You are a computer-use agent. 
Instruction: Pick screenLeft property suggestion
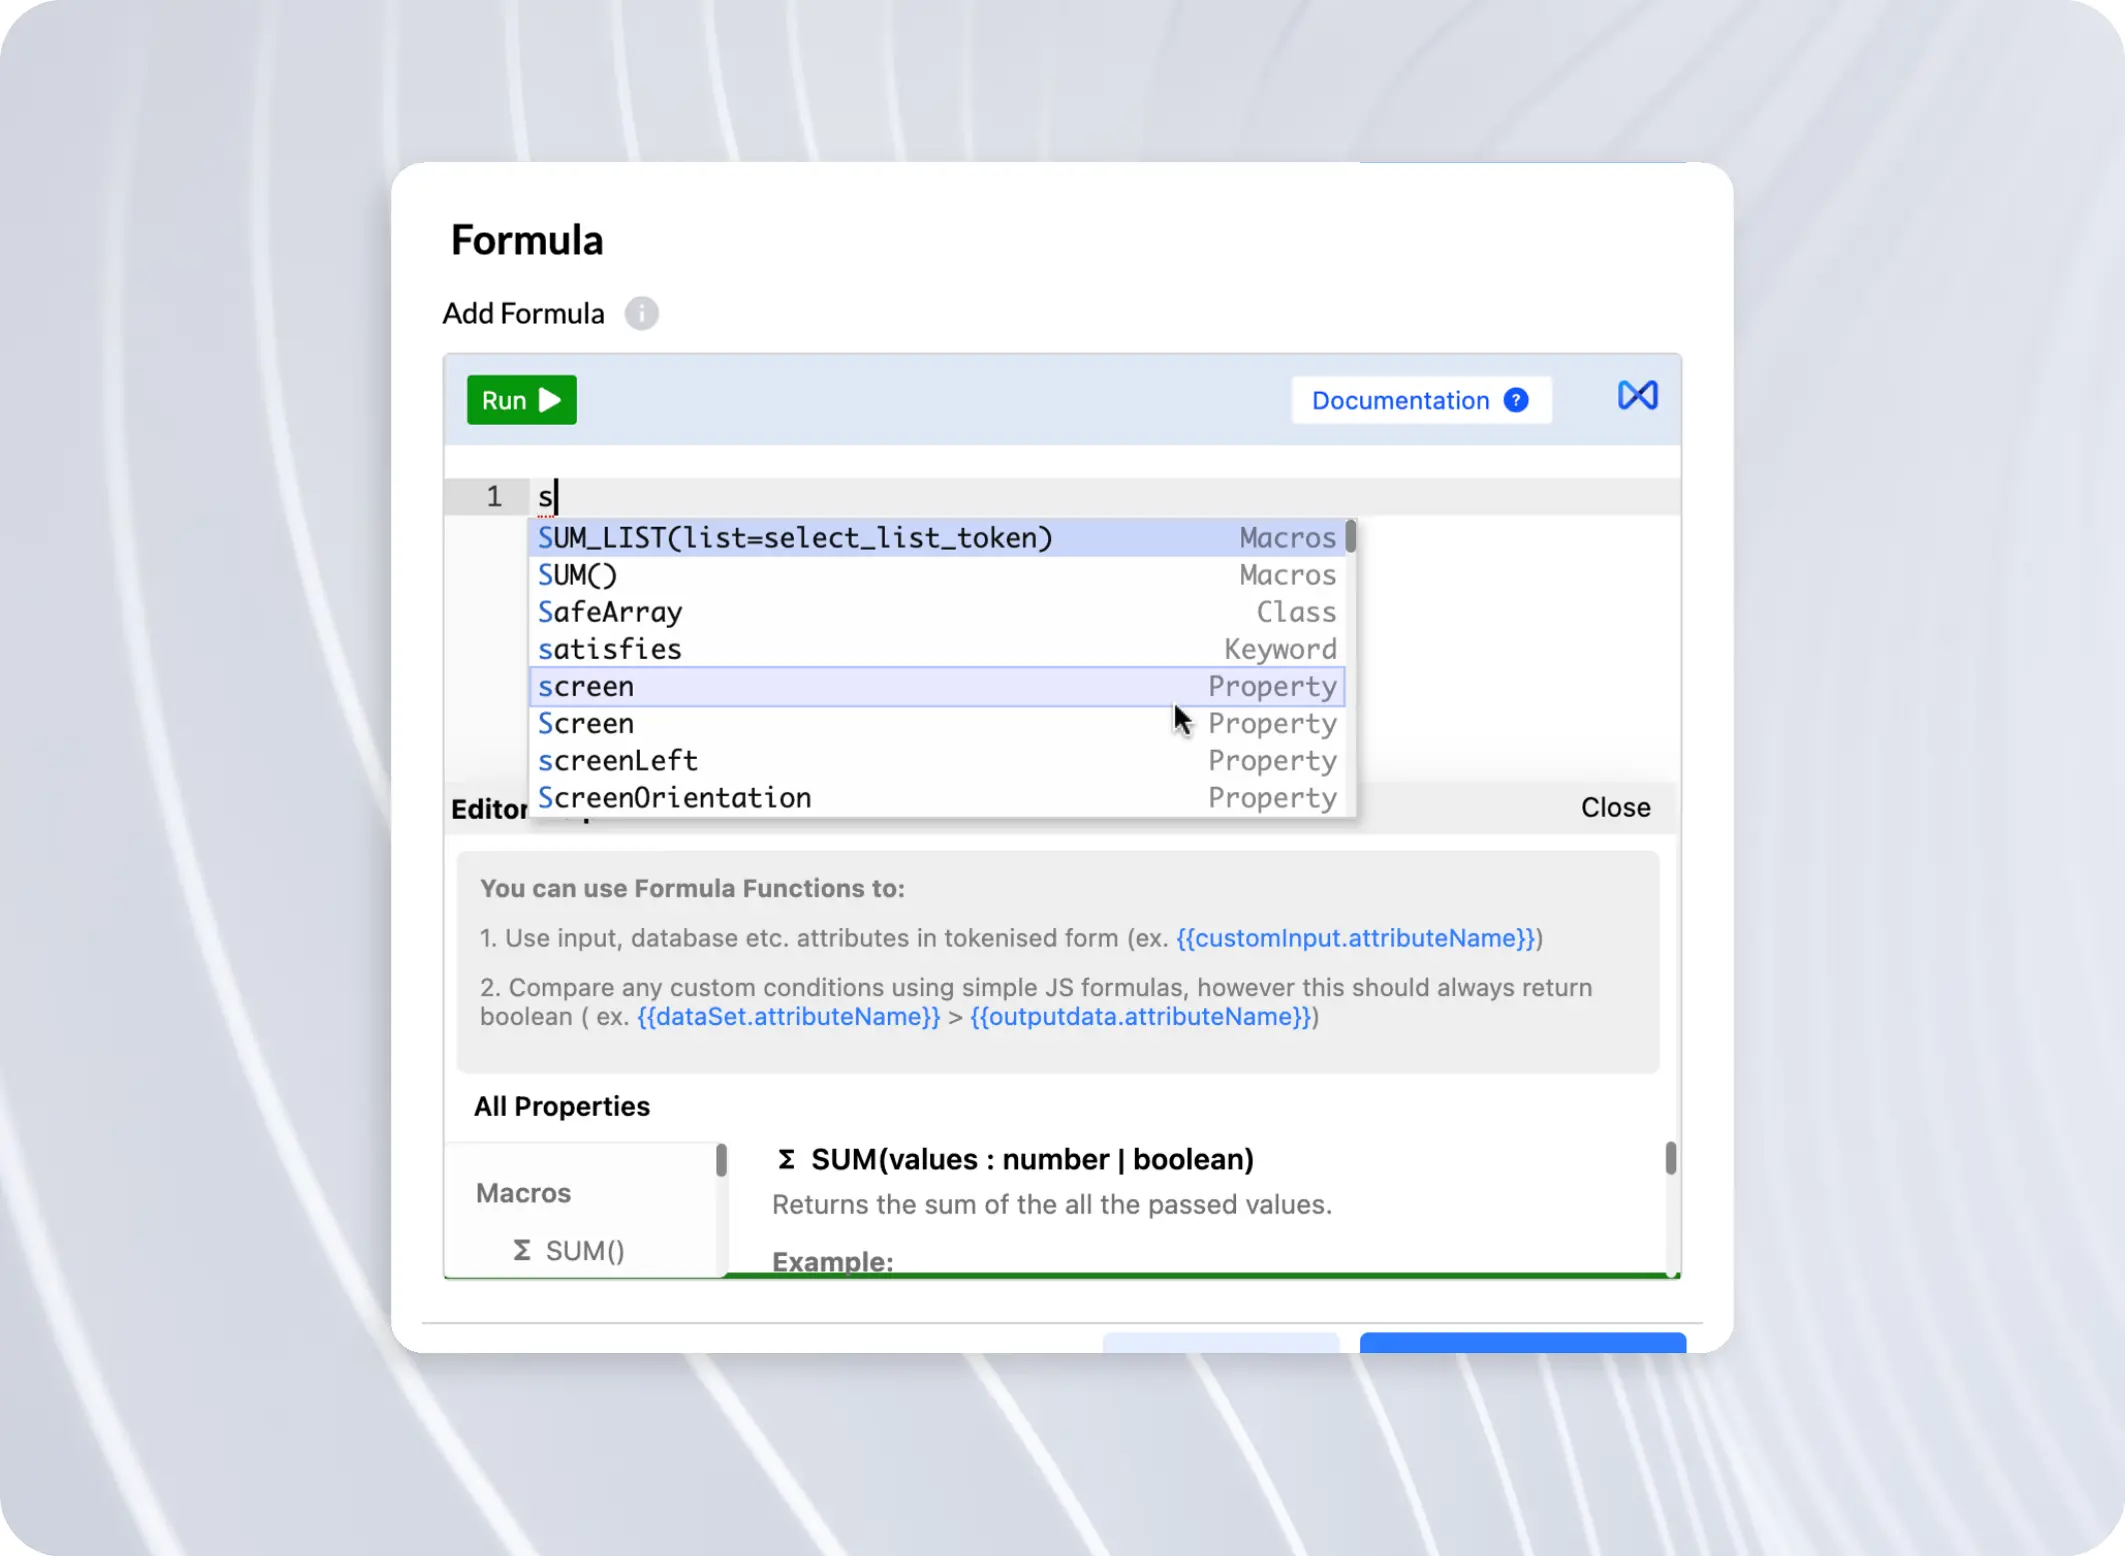coord(618,760)
